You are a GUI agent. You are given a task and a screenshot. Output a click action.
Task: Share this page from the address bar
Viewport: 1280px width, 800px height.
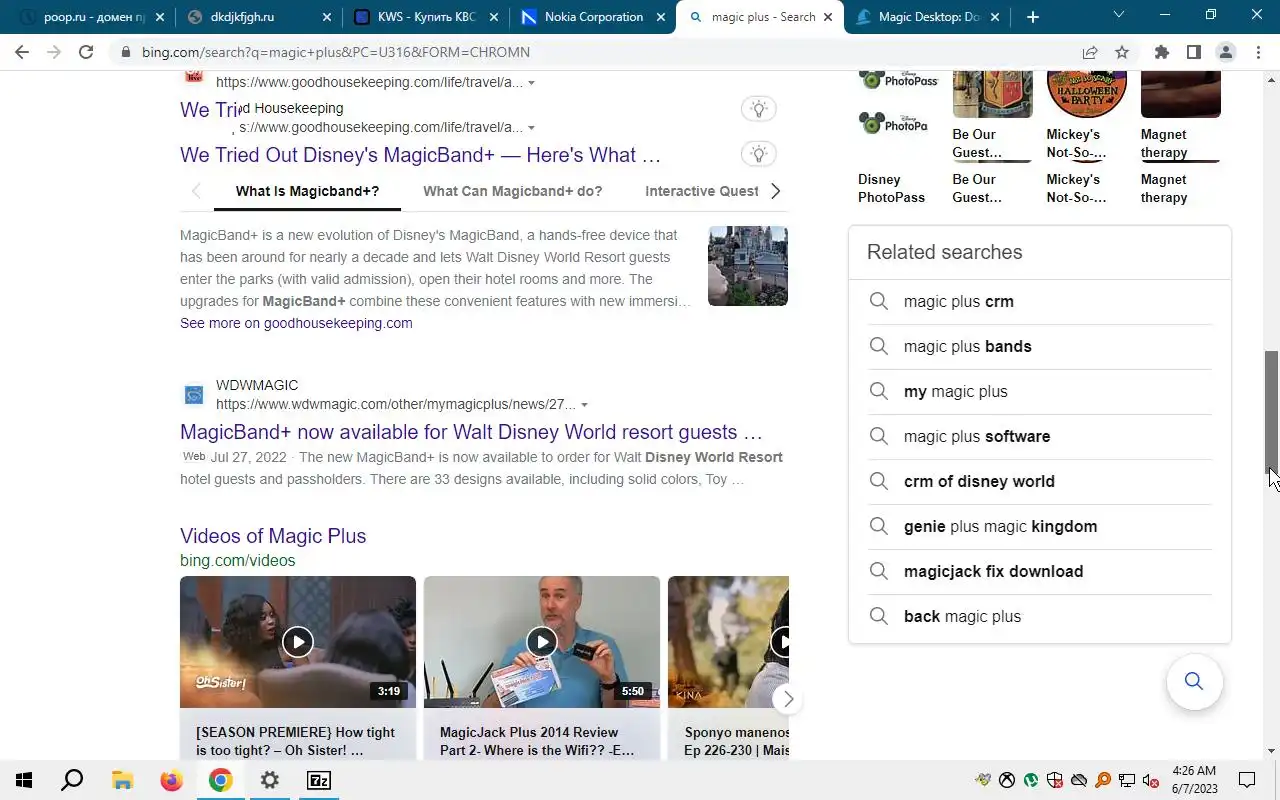pyautogui.click(x=1090, y=52)
